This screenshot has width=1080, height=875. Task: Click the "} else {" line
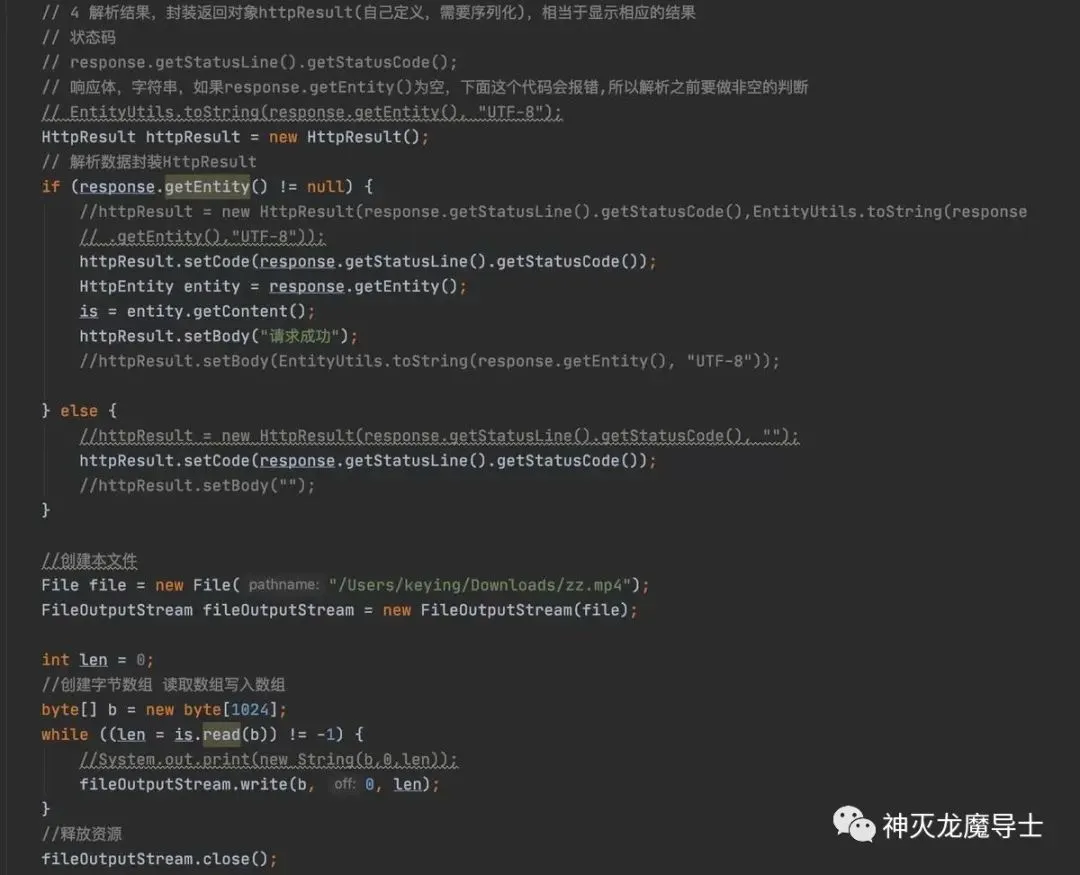(x=79, y=411)
